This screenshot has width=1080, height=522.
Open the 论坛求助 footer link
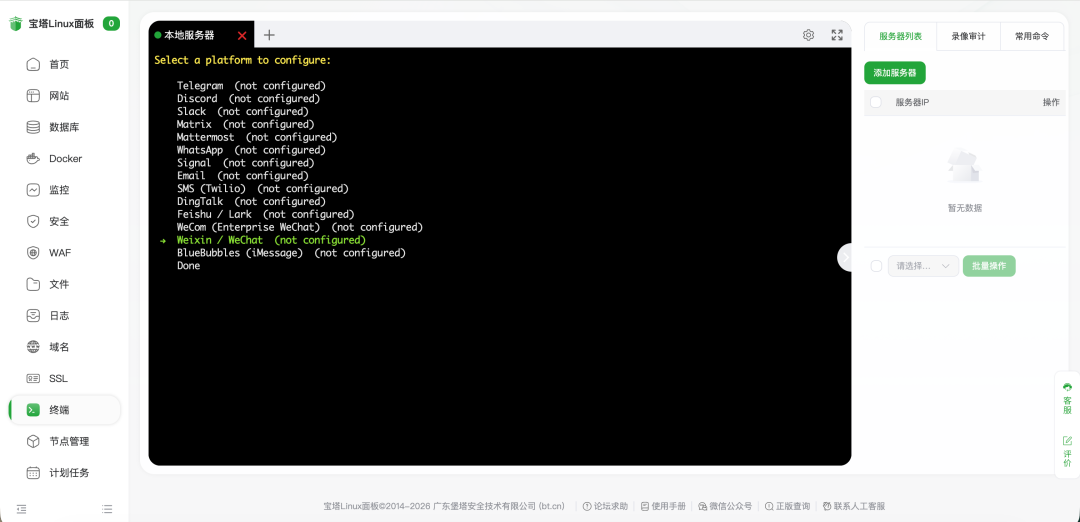605,506
